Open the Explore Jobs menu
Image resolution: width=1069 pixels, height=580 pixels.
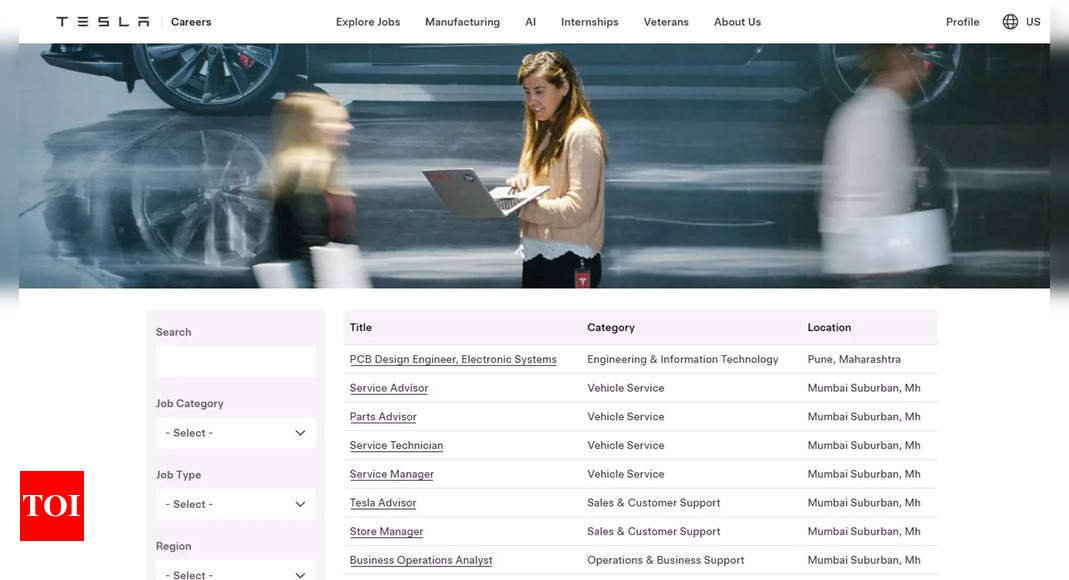pos(368,22)
